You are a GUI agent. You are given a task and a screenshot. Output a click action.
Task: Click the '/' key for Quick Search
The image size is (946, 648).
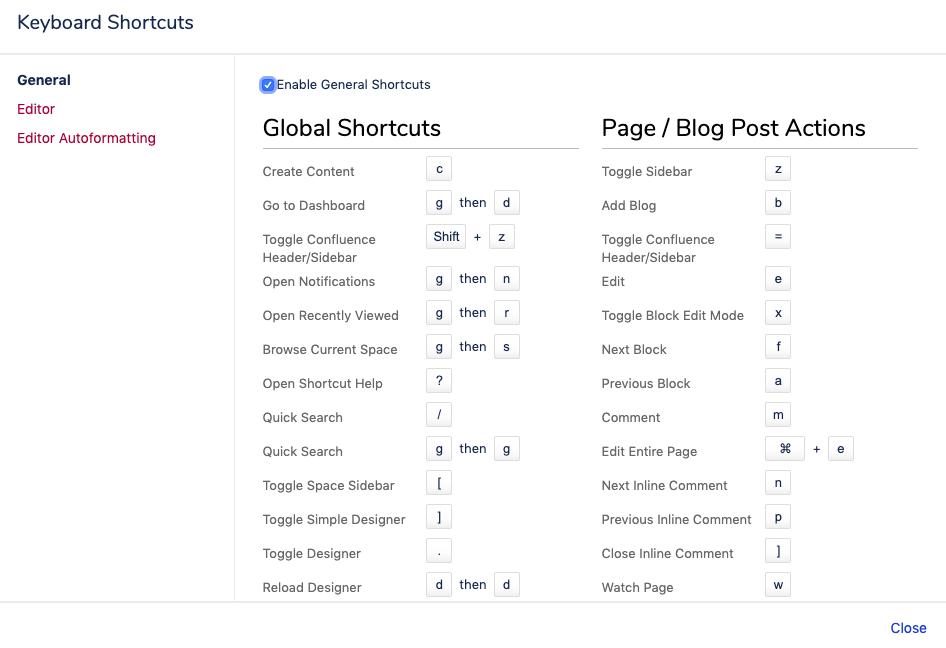point(439,415)
